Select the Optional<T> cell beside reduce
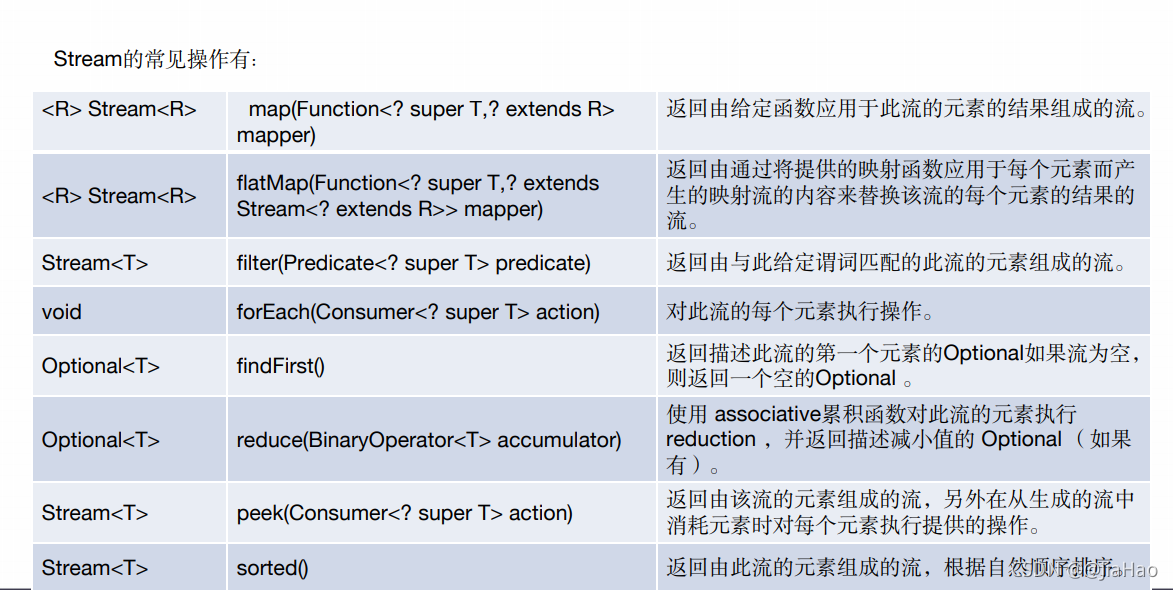Screen dimensions: 1173x590 129,439
